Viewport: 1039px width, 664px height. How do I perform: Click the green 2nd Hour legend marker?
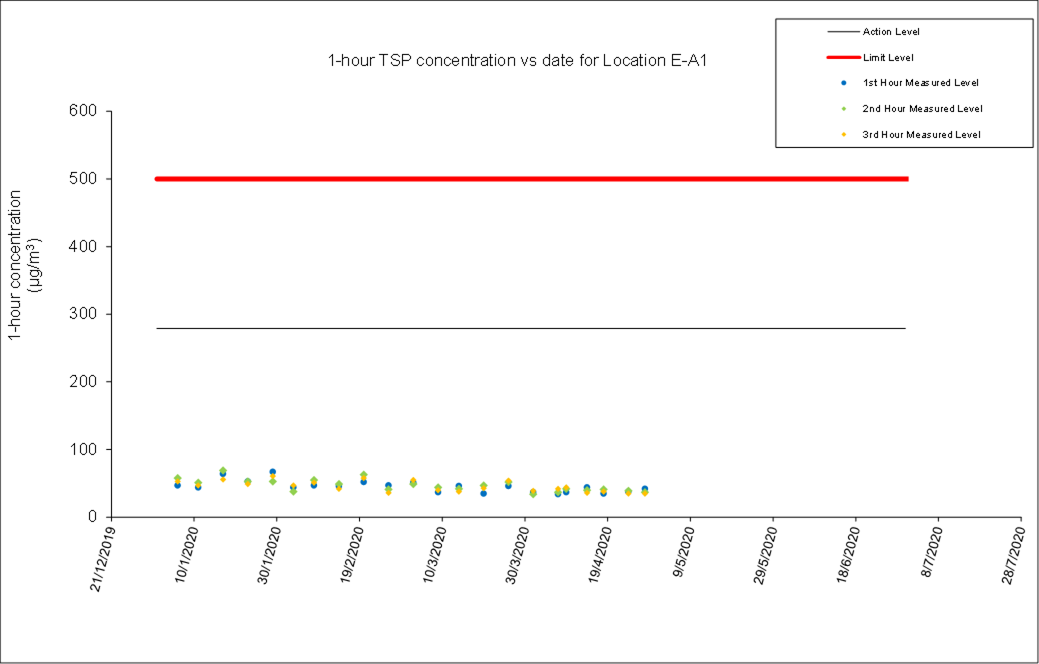pos(845,108)
